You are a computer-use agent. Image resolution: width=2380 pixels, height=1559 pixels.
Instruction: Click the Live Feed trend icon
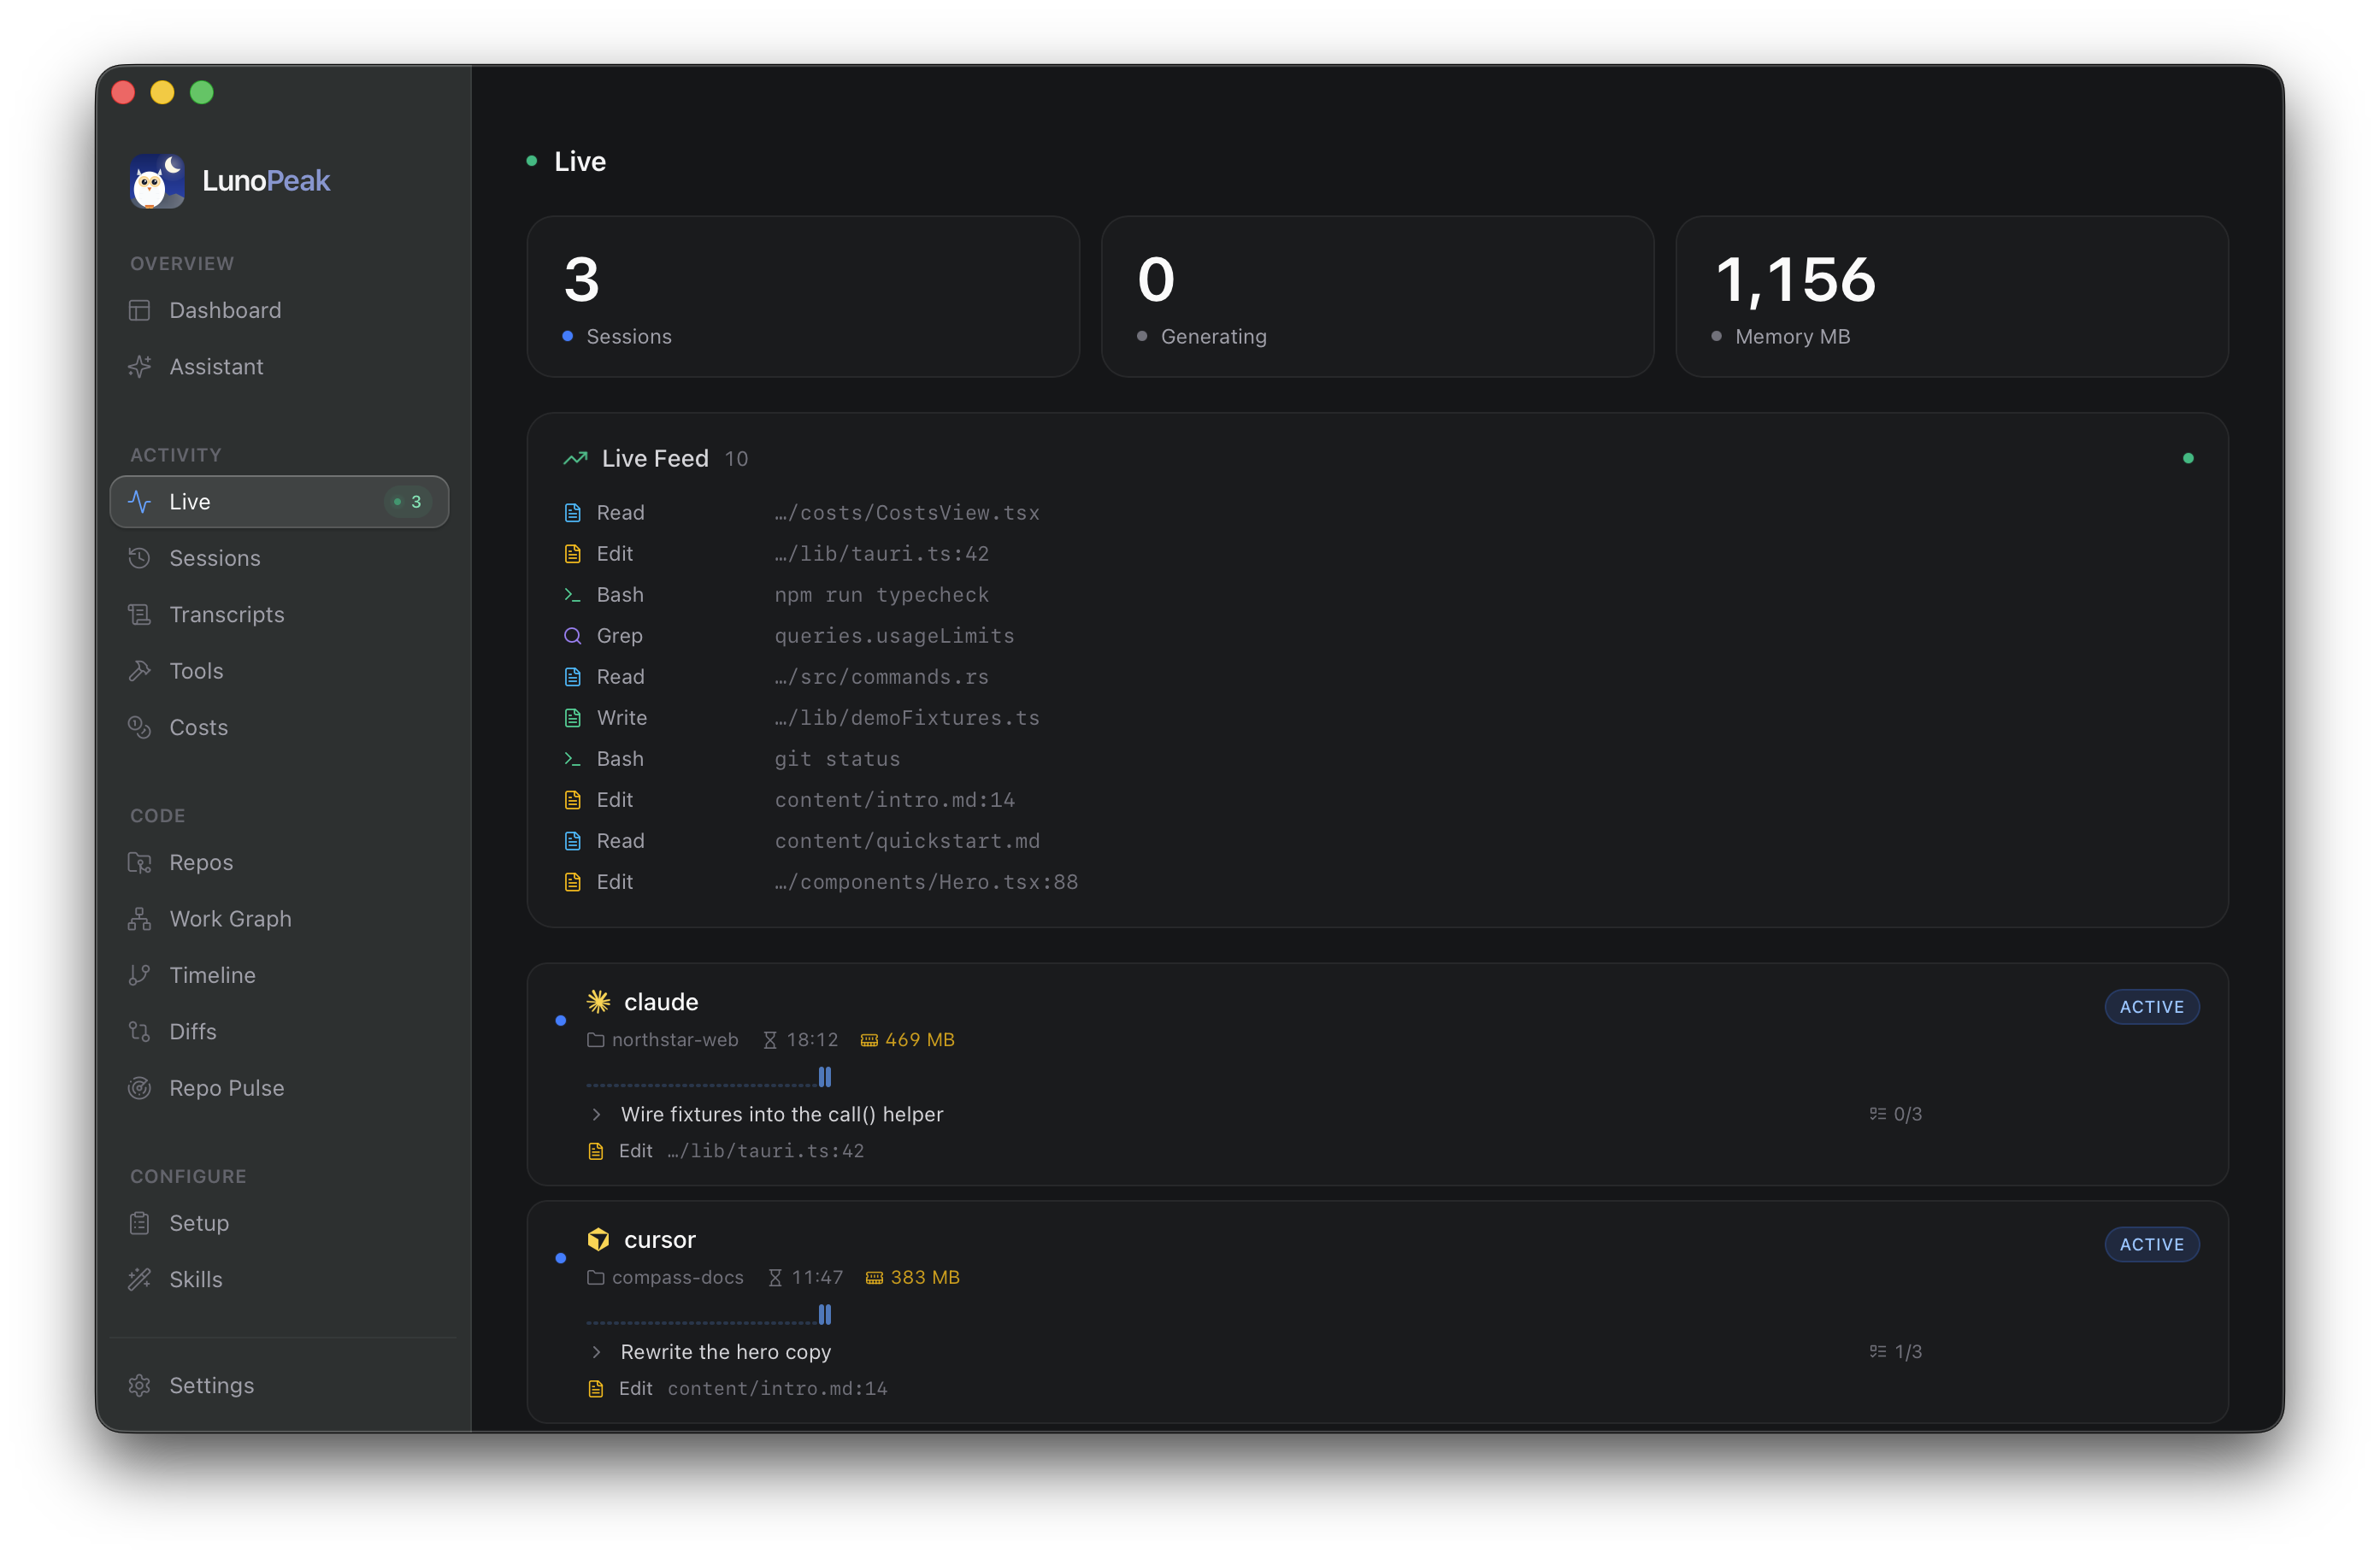[x=575, y=458]
